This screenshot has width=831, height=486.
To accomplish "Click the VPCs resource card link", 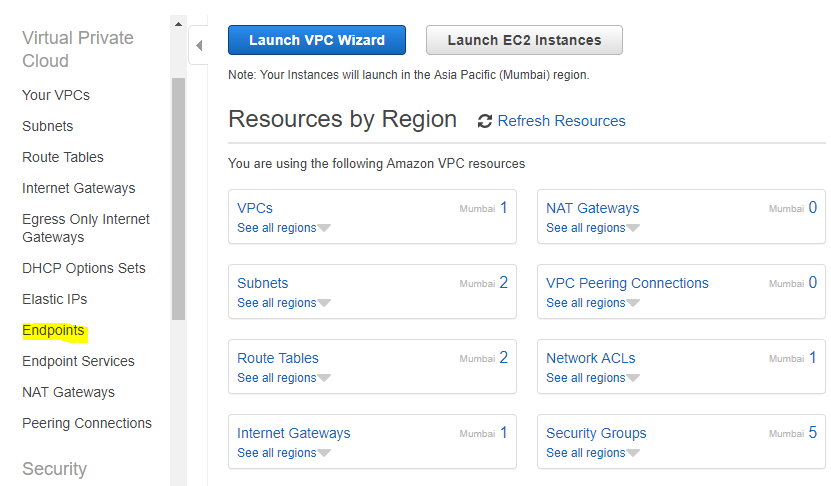I will [255, 208].
